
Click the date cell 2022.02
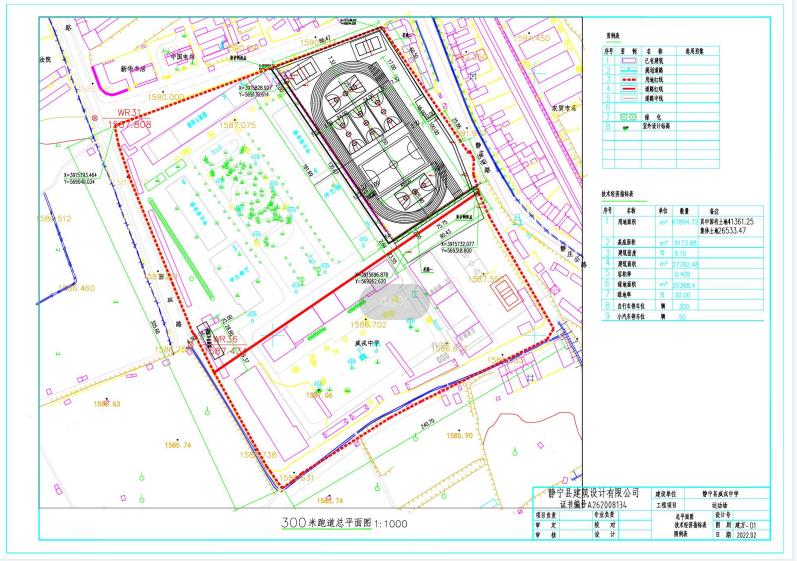746,535
